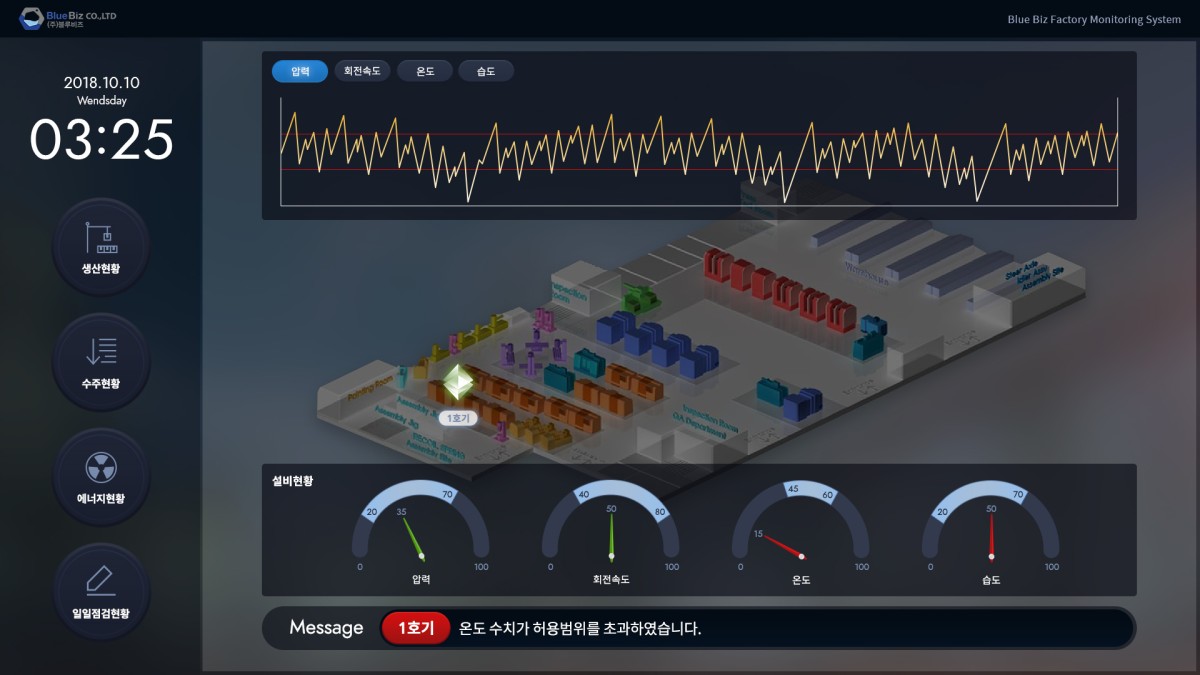Click the Blue Biz logo icon
The height and width of the screenshot is (675, 1200).
pyautogui.click(x=31, y=18)
